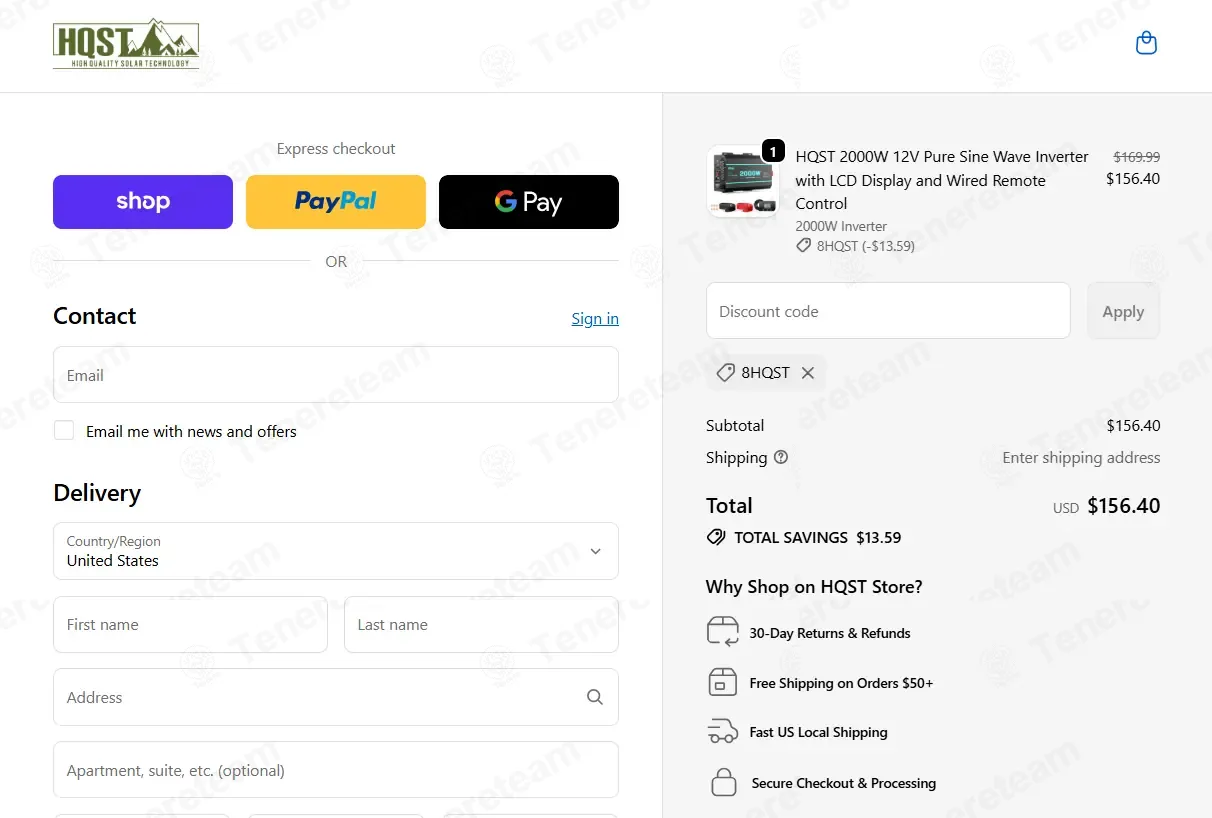Open the shopping bag cart icon

(1146, 43)
